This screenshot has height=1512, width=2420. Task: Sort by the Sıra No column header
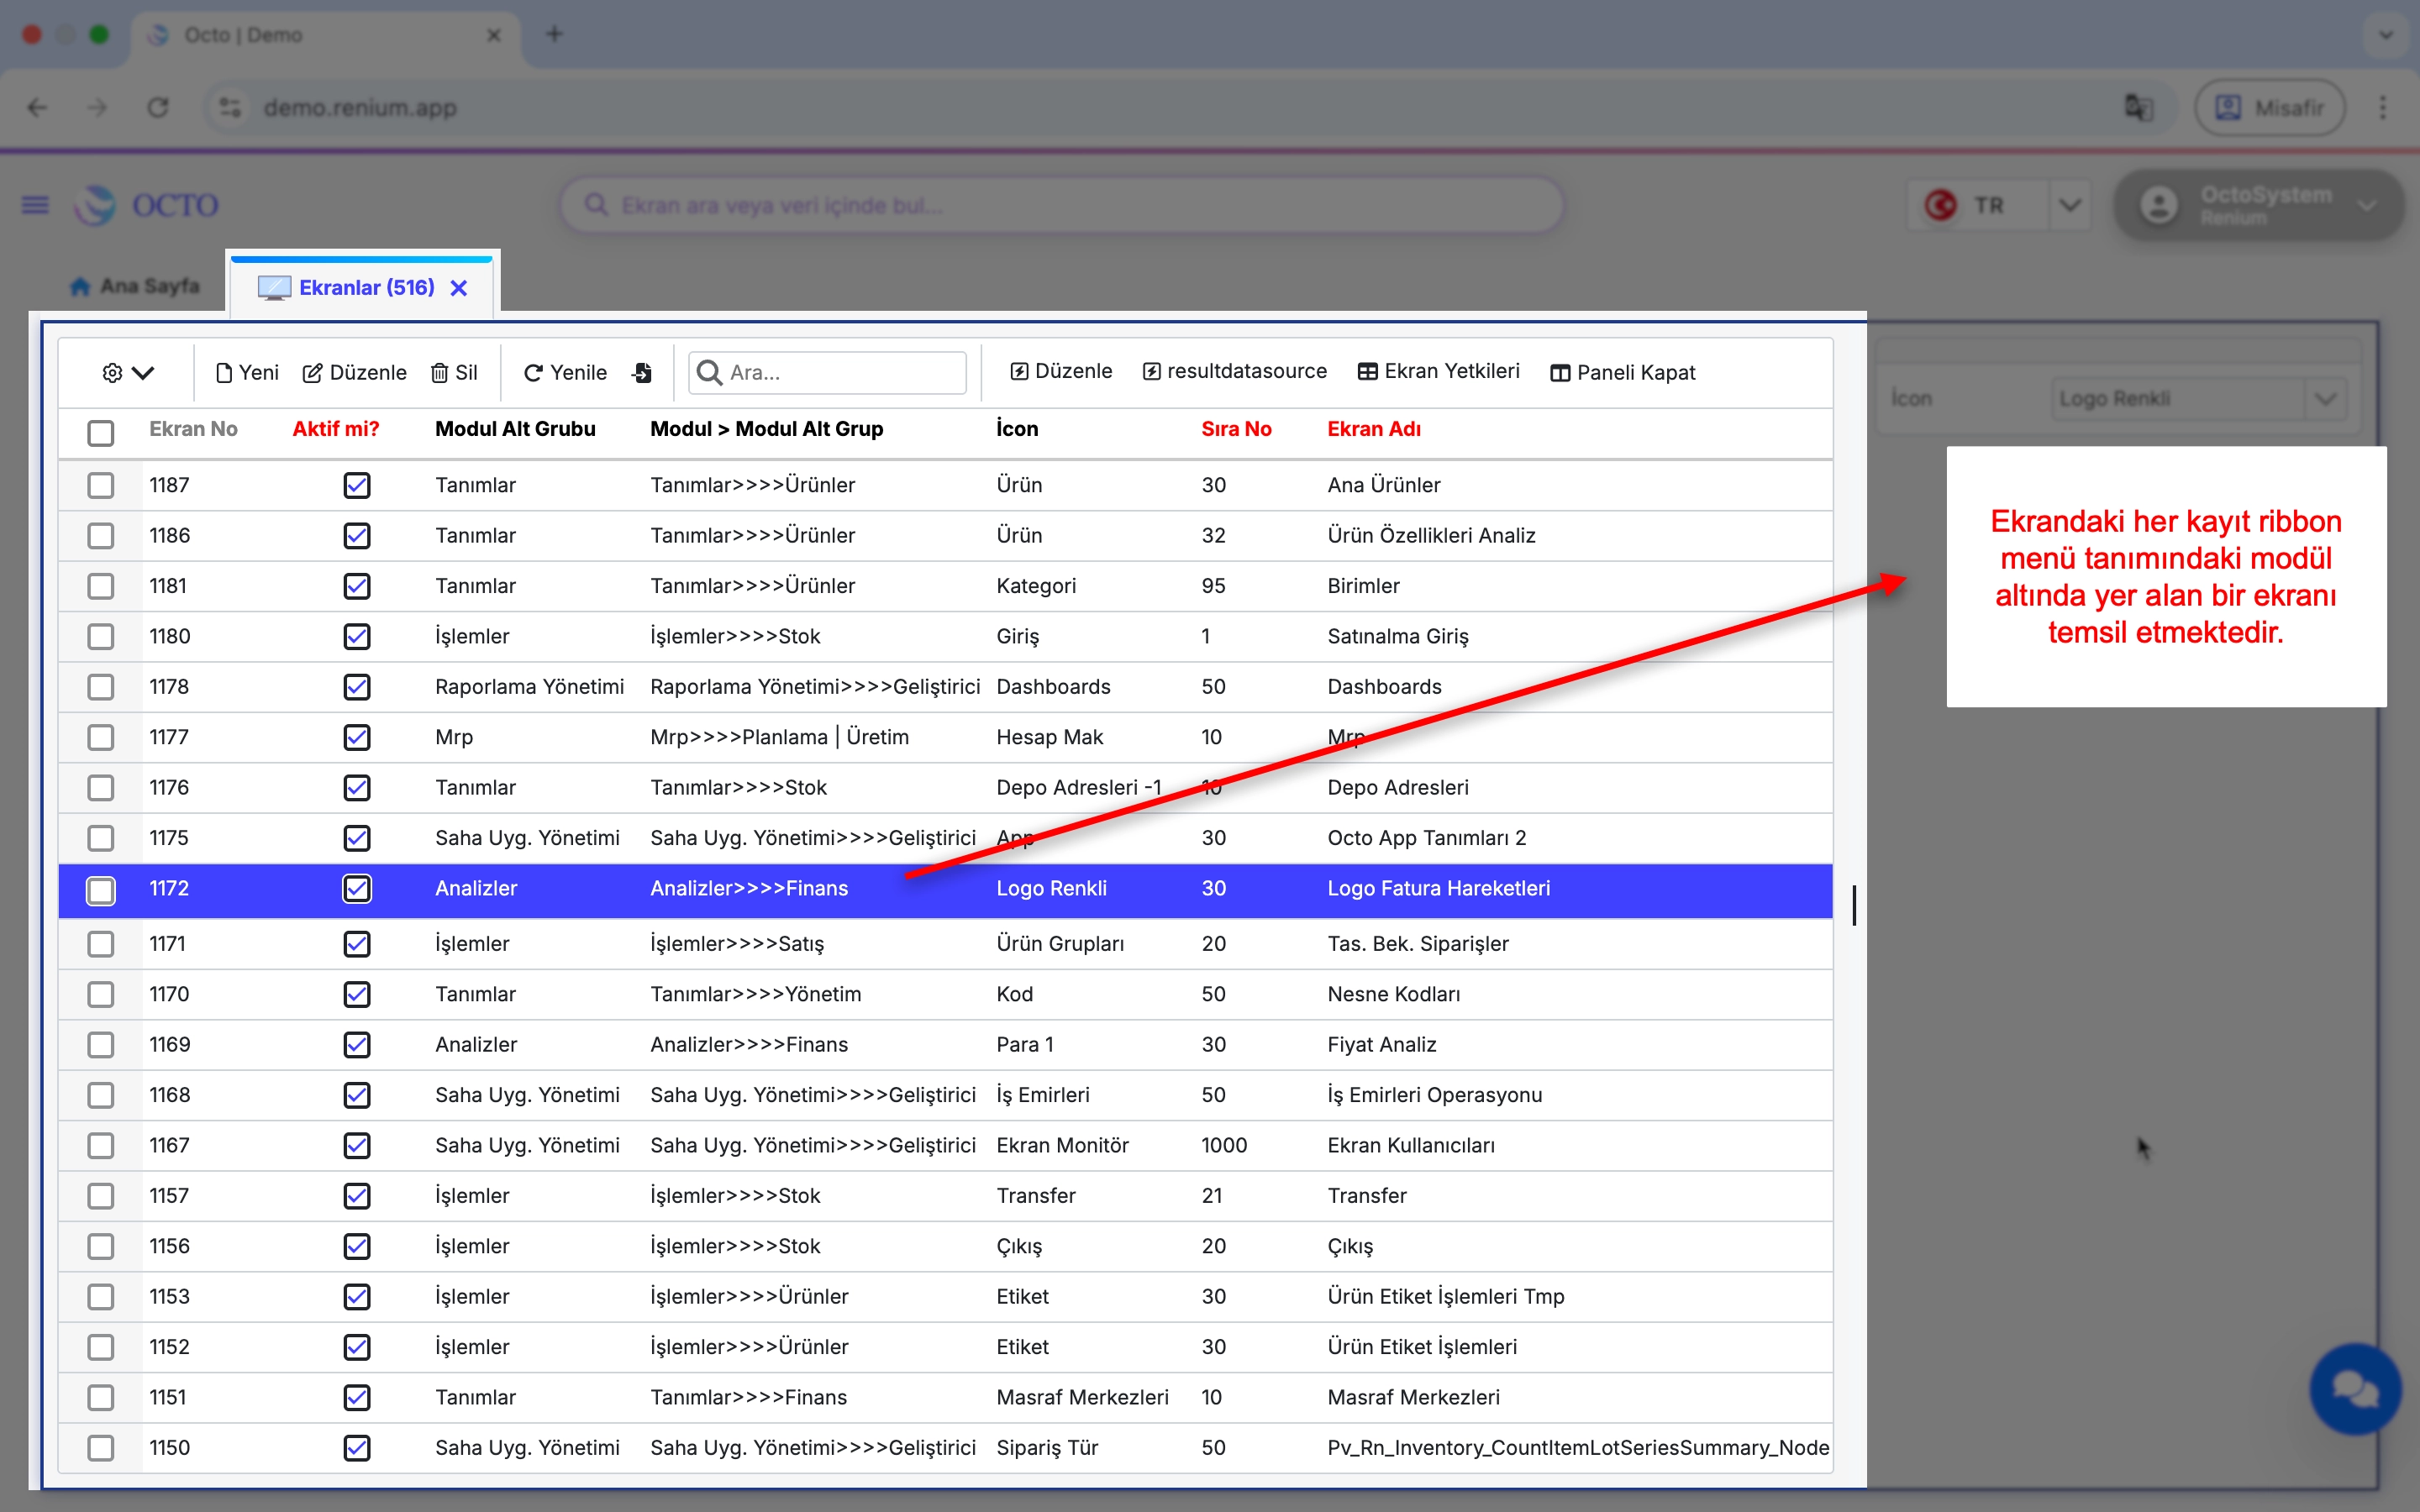click(1236, 429)
